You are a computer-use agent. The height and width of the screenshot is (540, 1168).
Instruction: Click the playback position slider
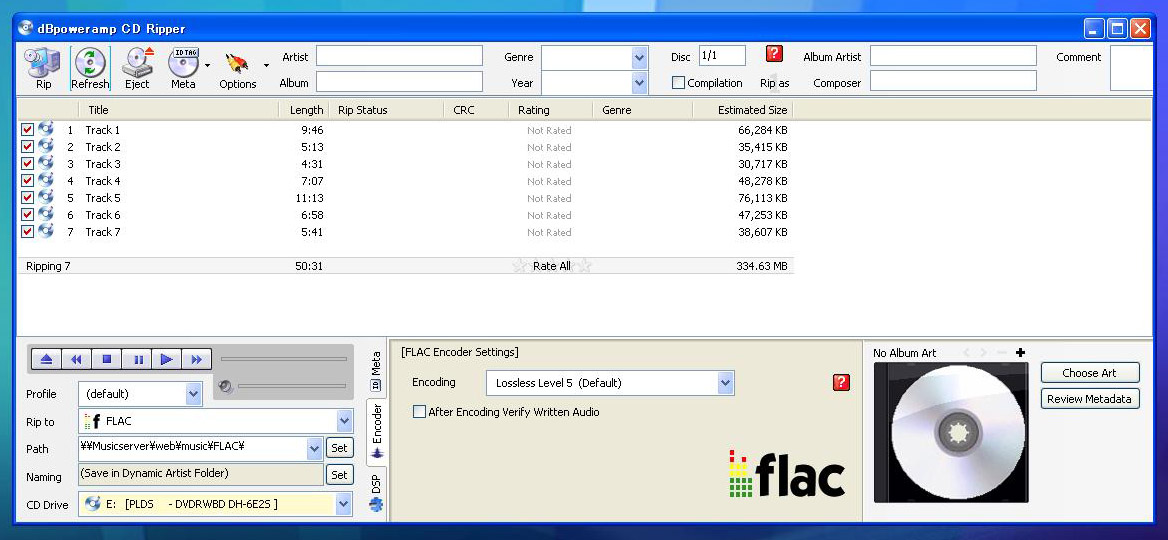284,359
